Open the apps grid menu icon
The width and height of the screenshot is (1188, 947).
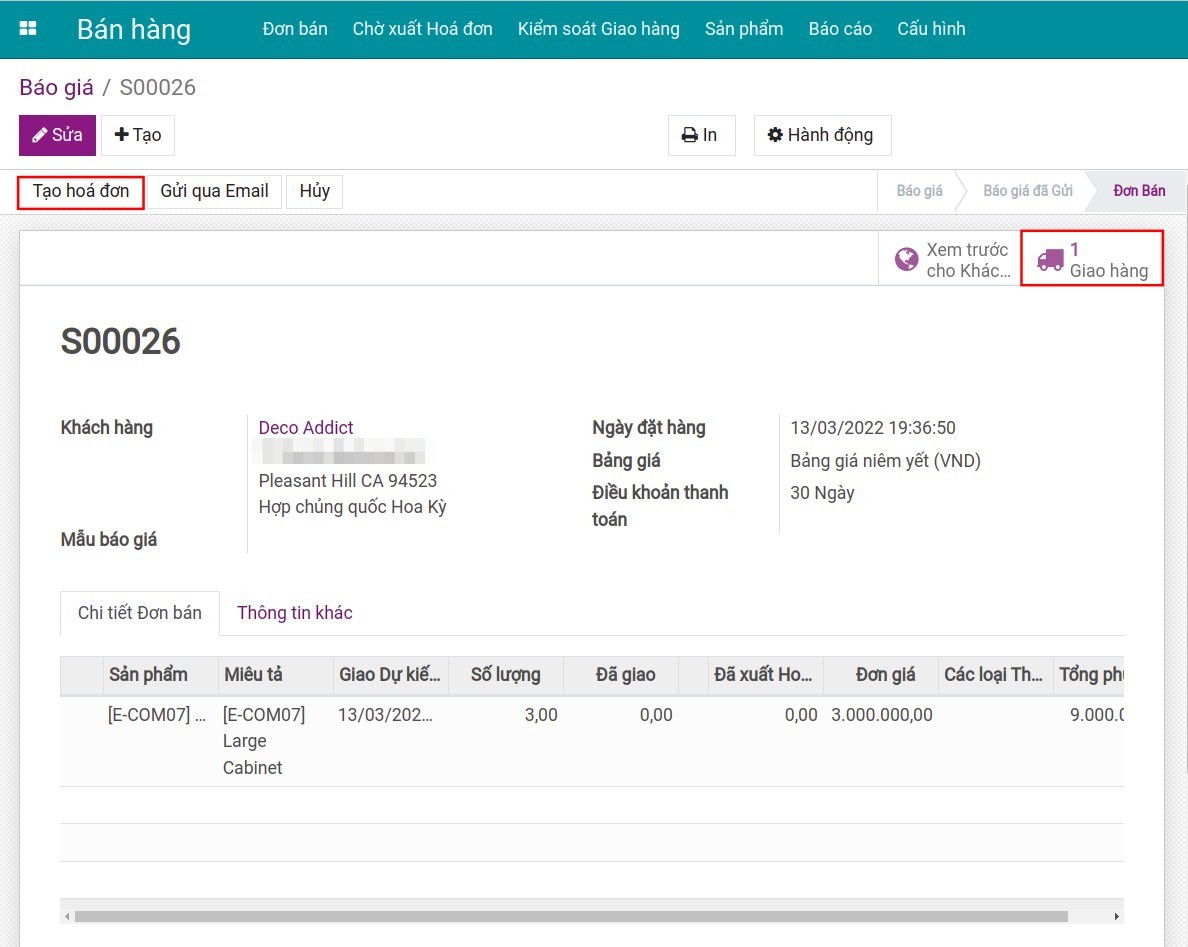[28, 29]
